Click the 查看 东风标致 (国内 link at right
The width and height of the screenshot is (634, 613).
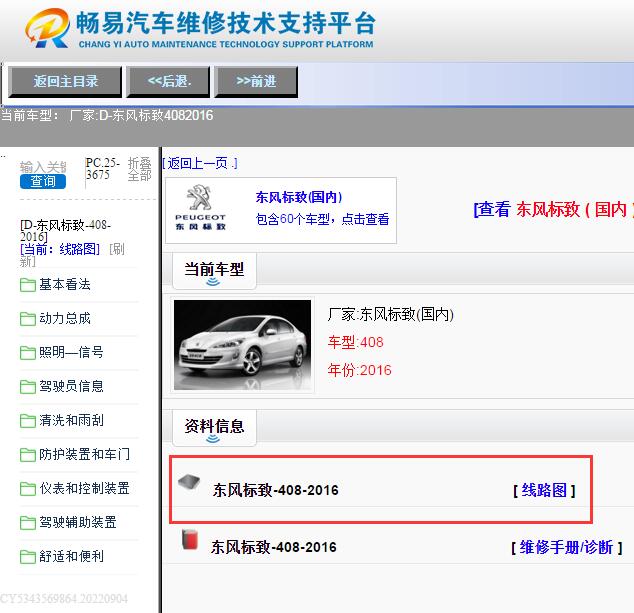[x=553, y=209]
